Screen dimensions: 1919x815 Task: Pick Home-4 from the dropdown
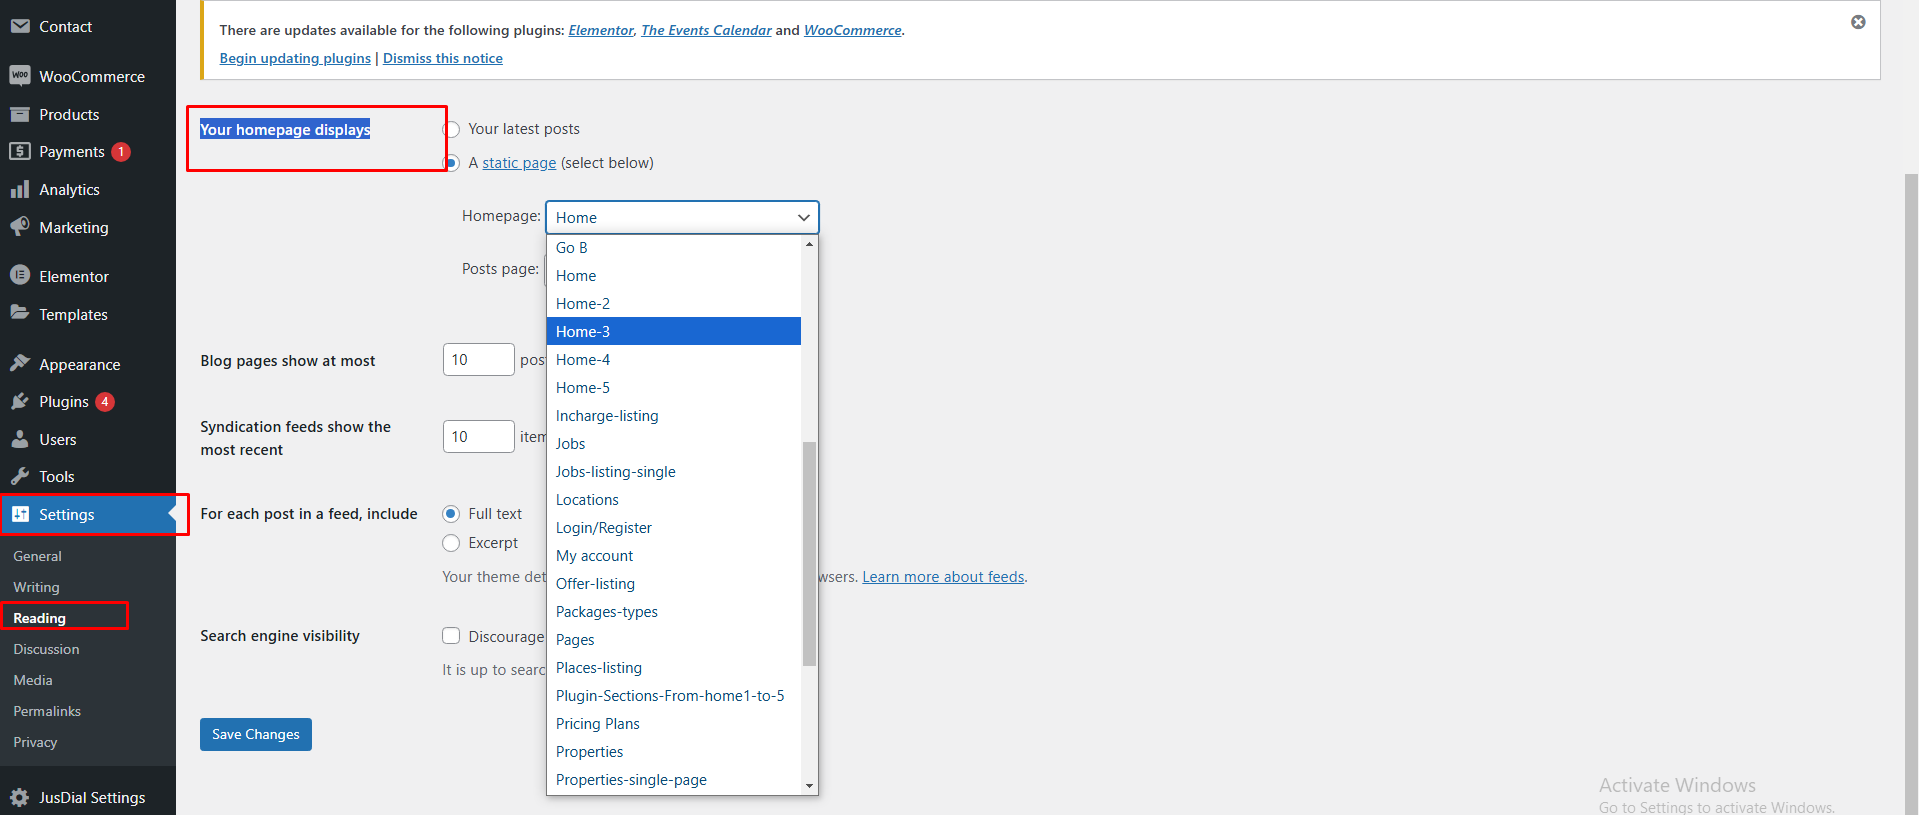(674, 360)
